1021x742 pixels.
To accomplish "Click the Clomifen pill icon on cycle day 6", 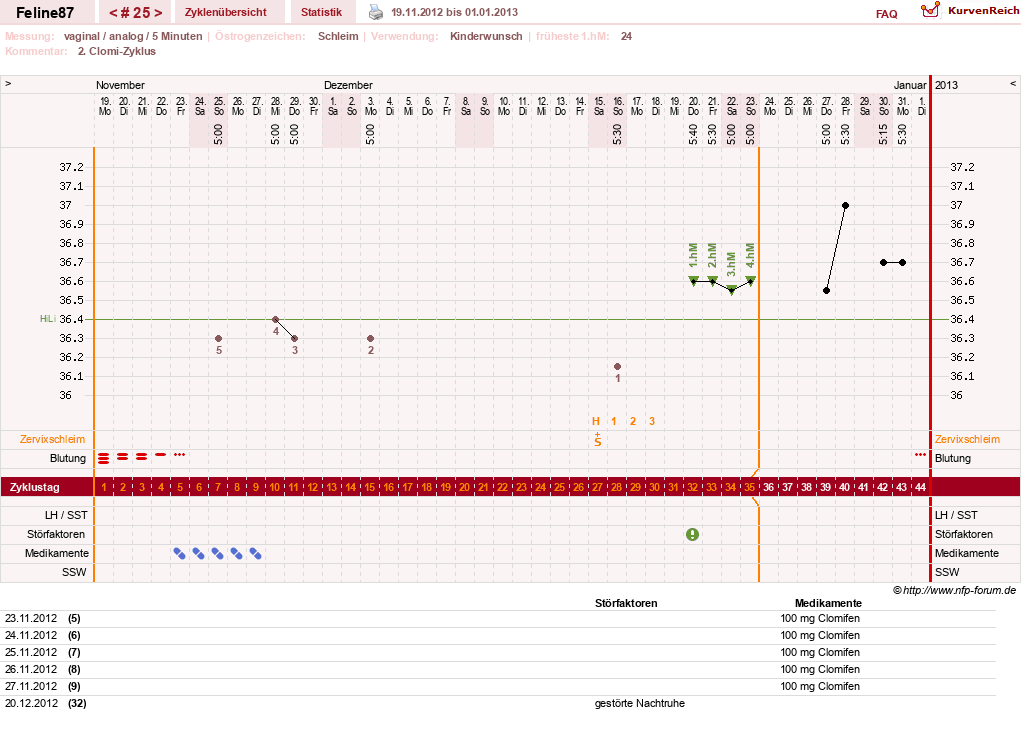I will tap(199, 553).
